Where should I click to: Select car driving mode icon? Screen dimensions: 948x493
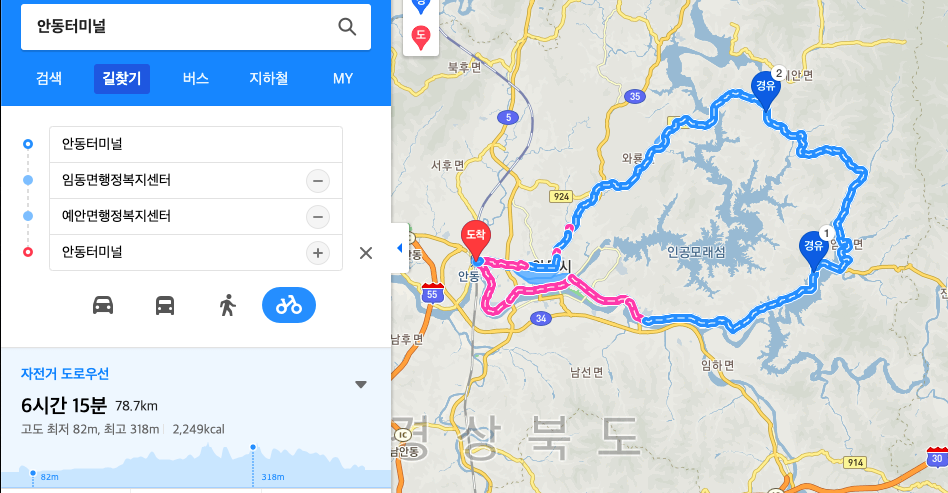click(x=103, y=305)
